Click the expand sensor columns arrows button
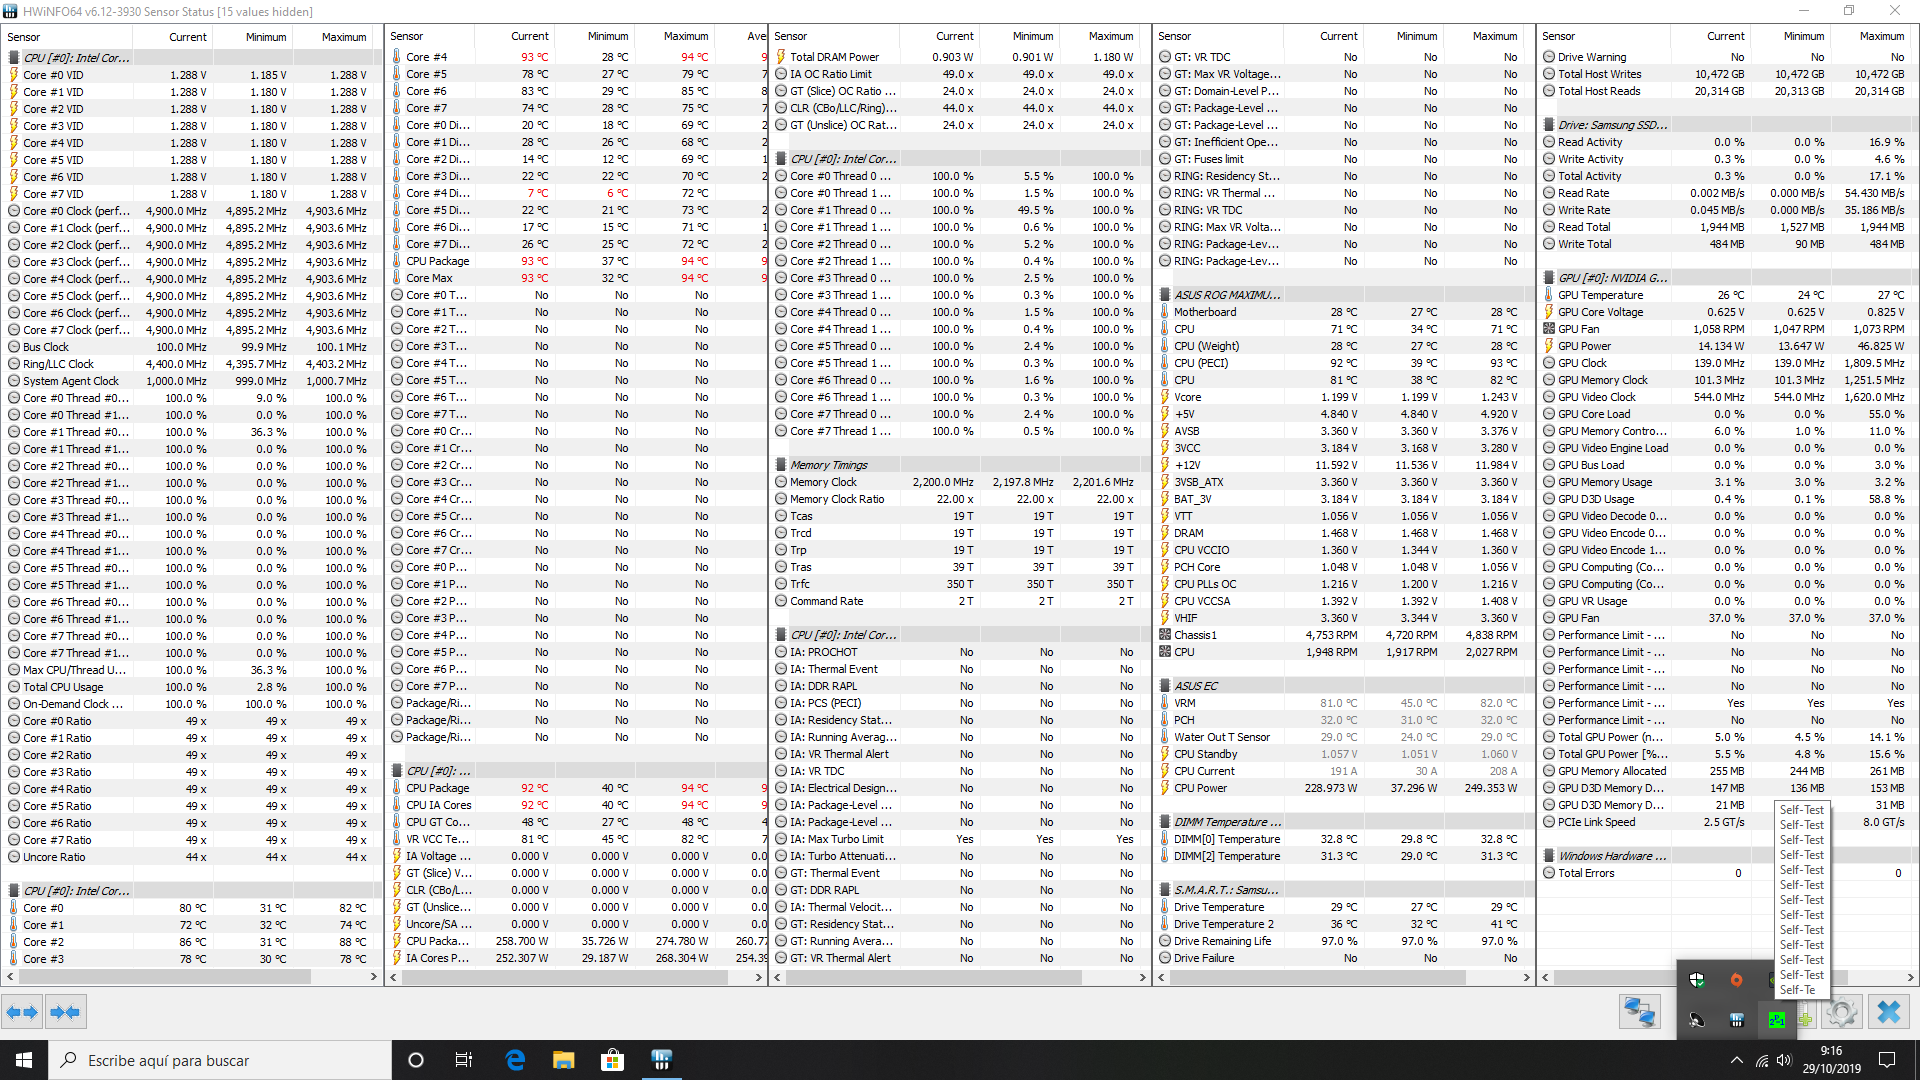The width and height of the screenshot is (1920, 1080). pyautogui.click(x=22, y=1012)
